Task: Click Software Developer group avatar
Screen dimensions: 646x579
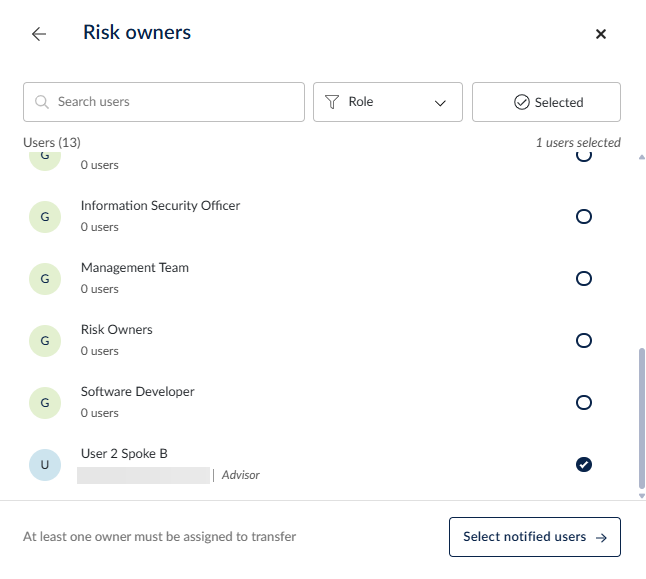Action: [x=44, y=402]
